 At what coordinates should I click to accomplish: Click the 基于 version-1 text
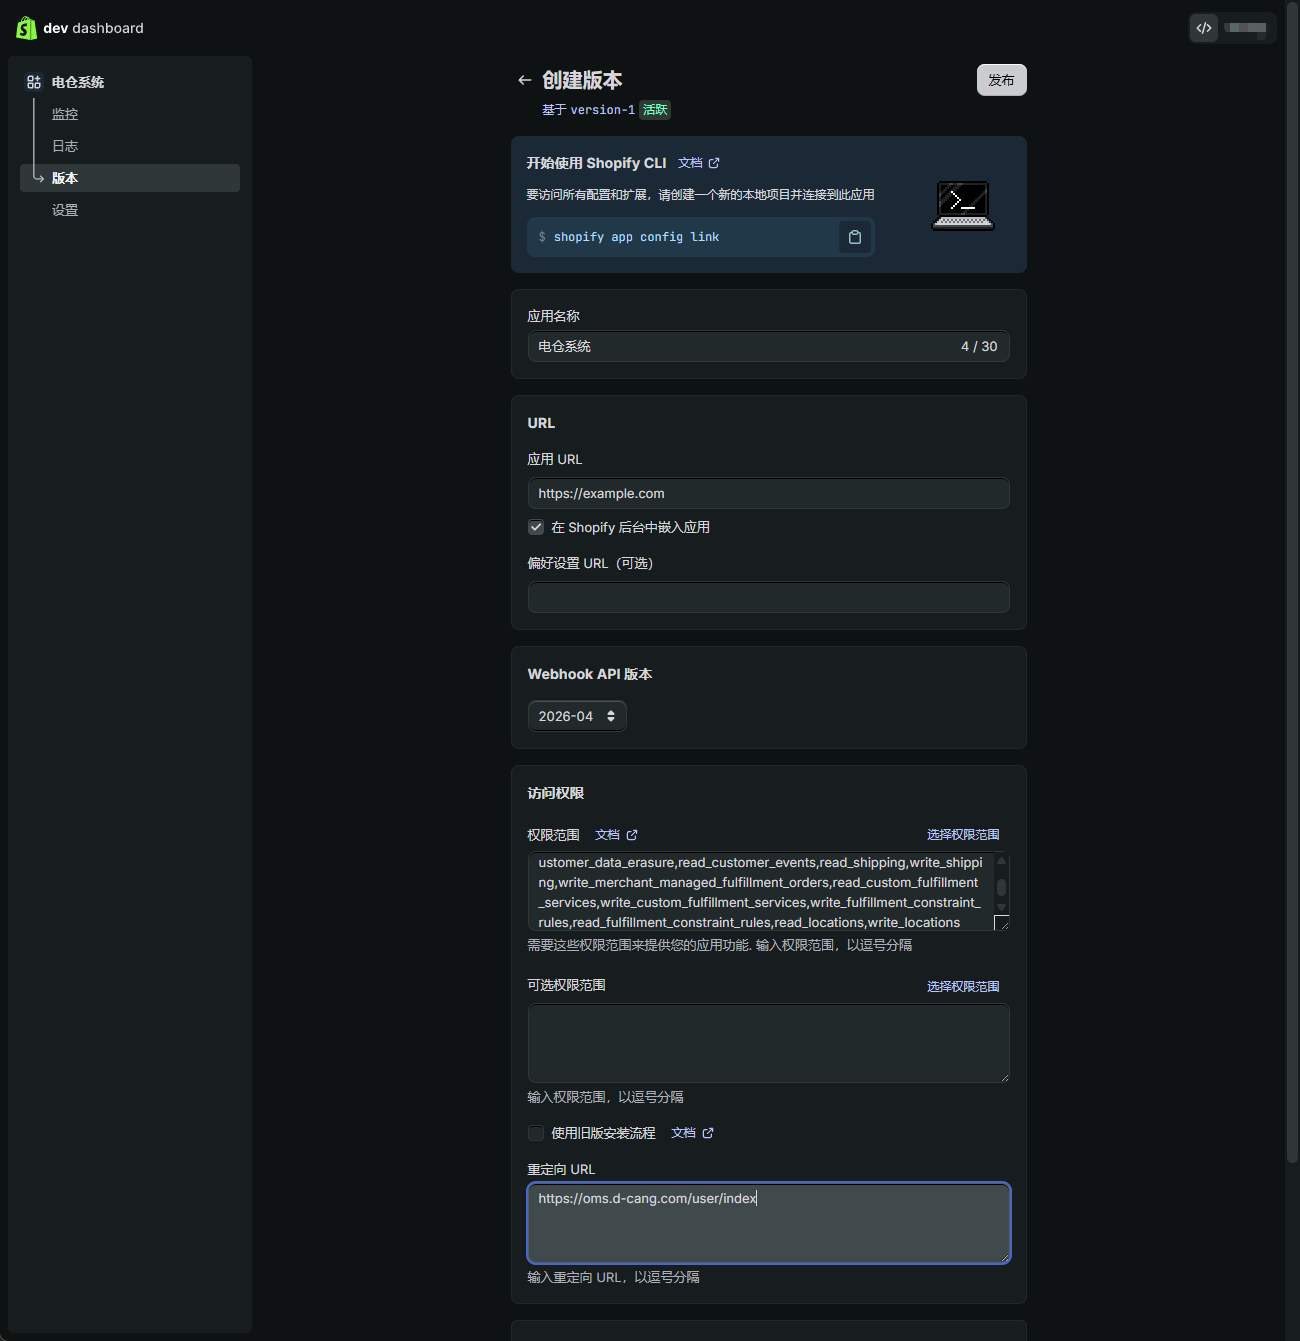point(588,110)
